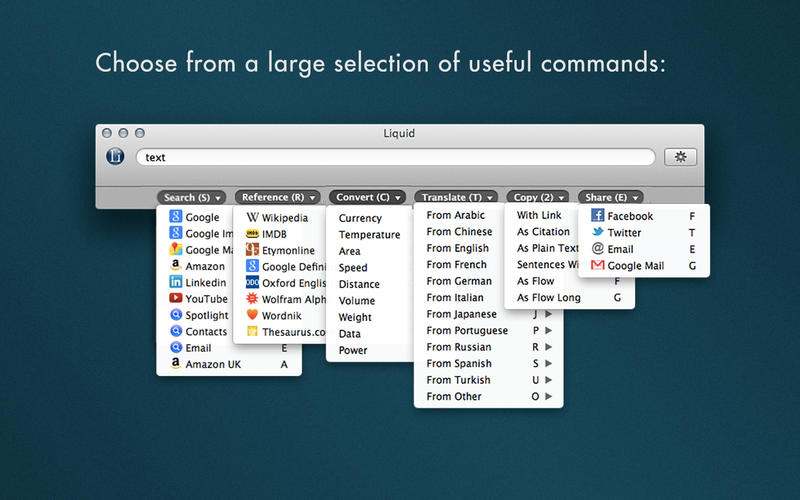Select As Flow Long copy option
This screenshot has height=500, width=800.
click(548, 298)
